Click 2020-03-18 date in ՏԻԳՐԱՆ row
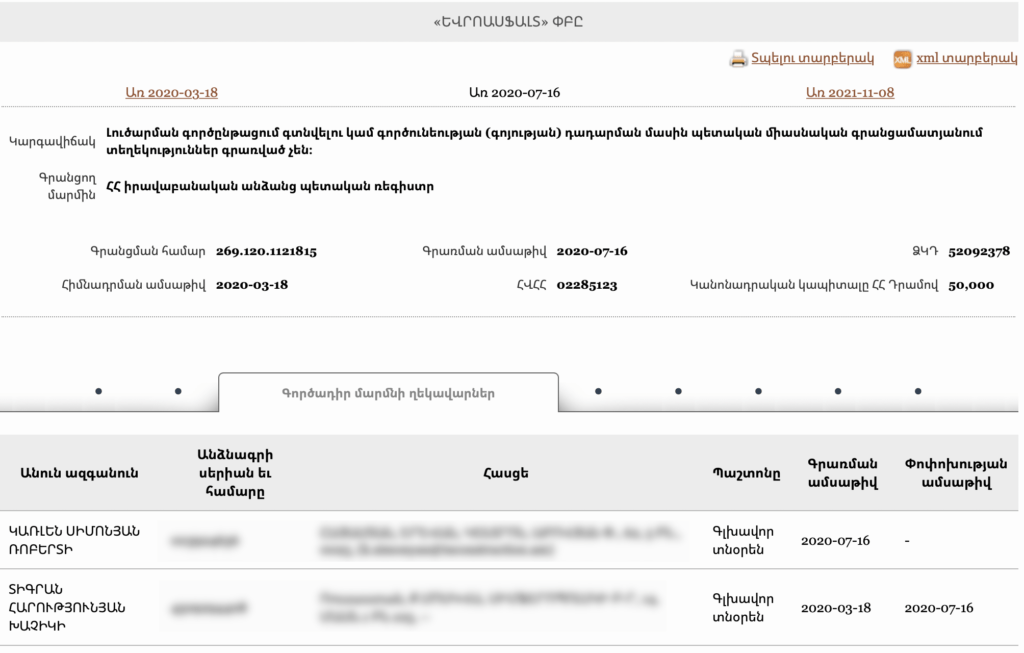 [x=836, y=608]
